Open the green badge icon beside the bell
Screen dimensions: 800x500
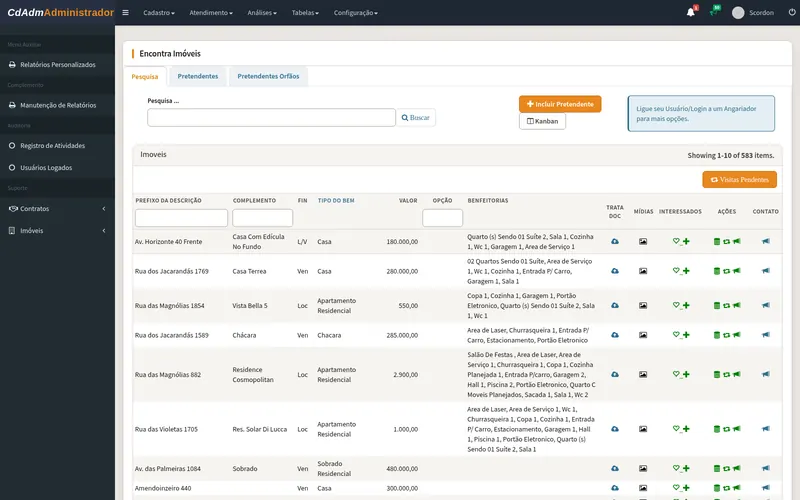pyautogui.click(x=714, y=12)
